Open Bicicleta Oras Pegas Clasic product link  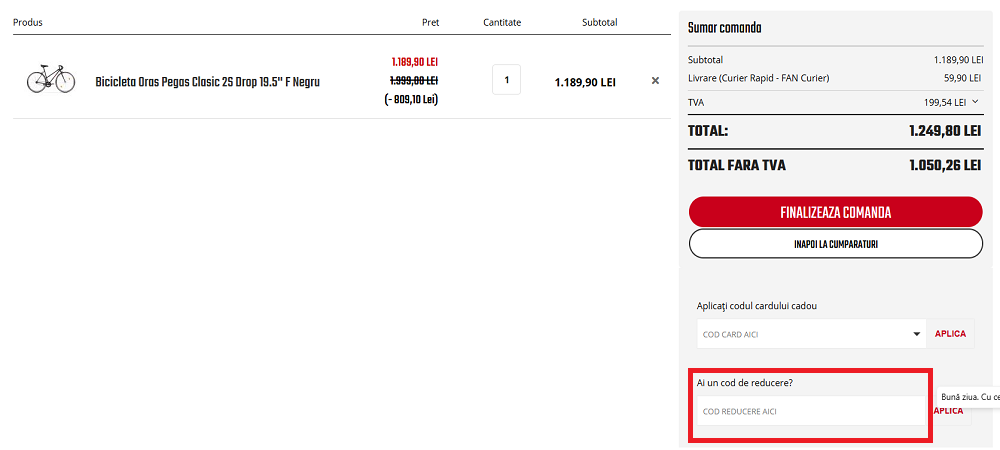click(x=207, y=82)
